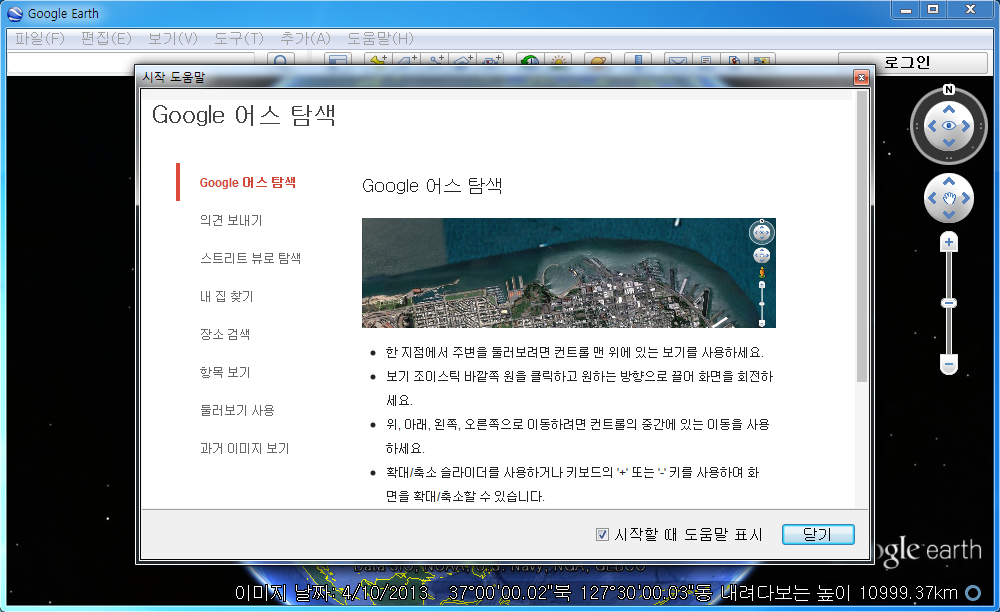1000x612 pixels.
Task: Click the ruler toolbar icon
Action: (638, 60)
